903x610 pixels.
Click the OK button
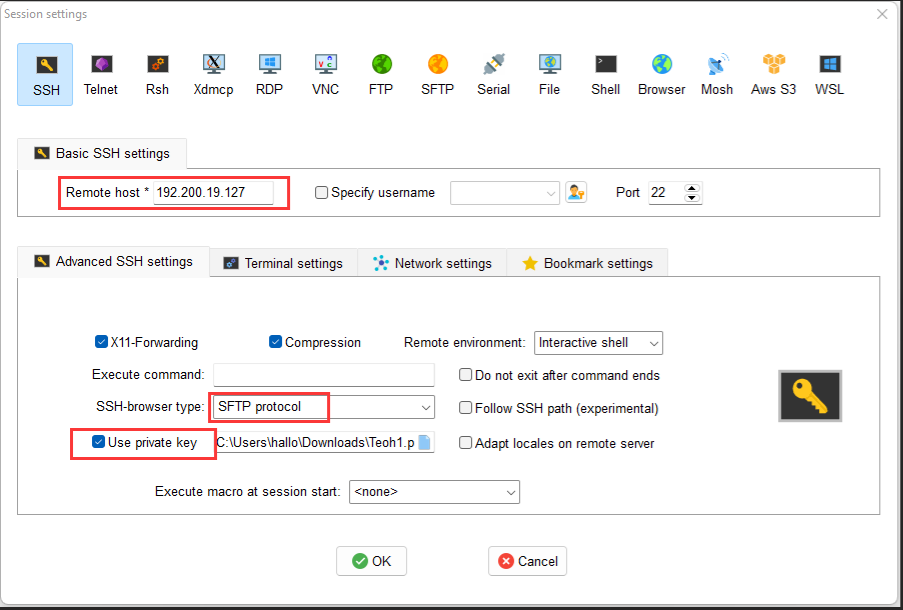[x=371, y=561]
